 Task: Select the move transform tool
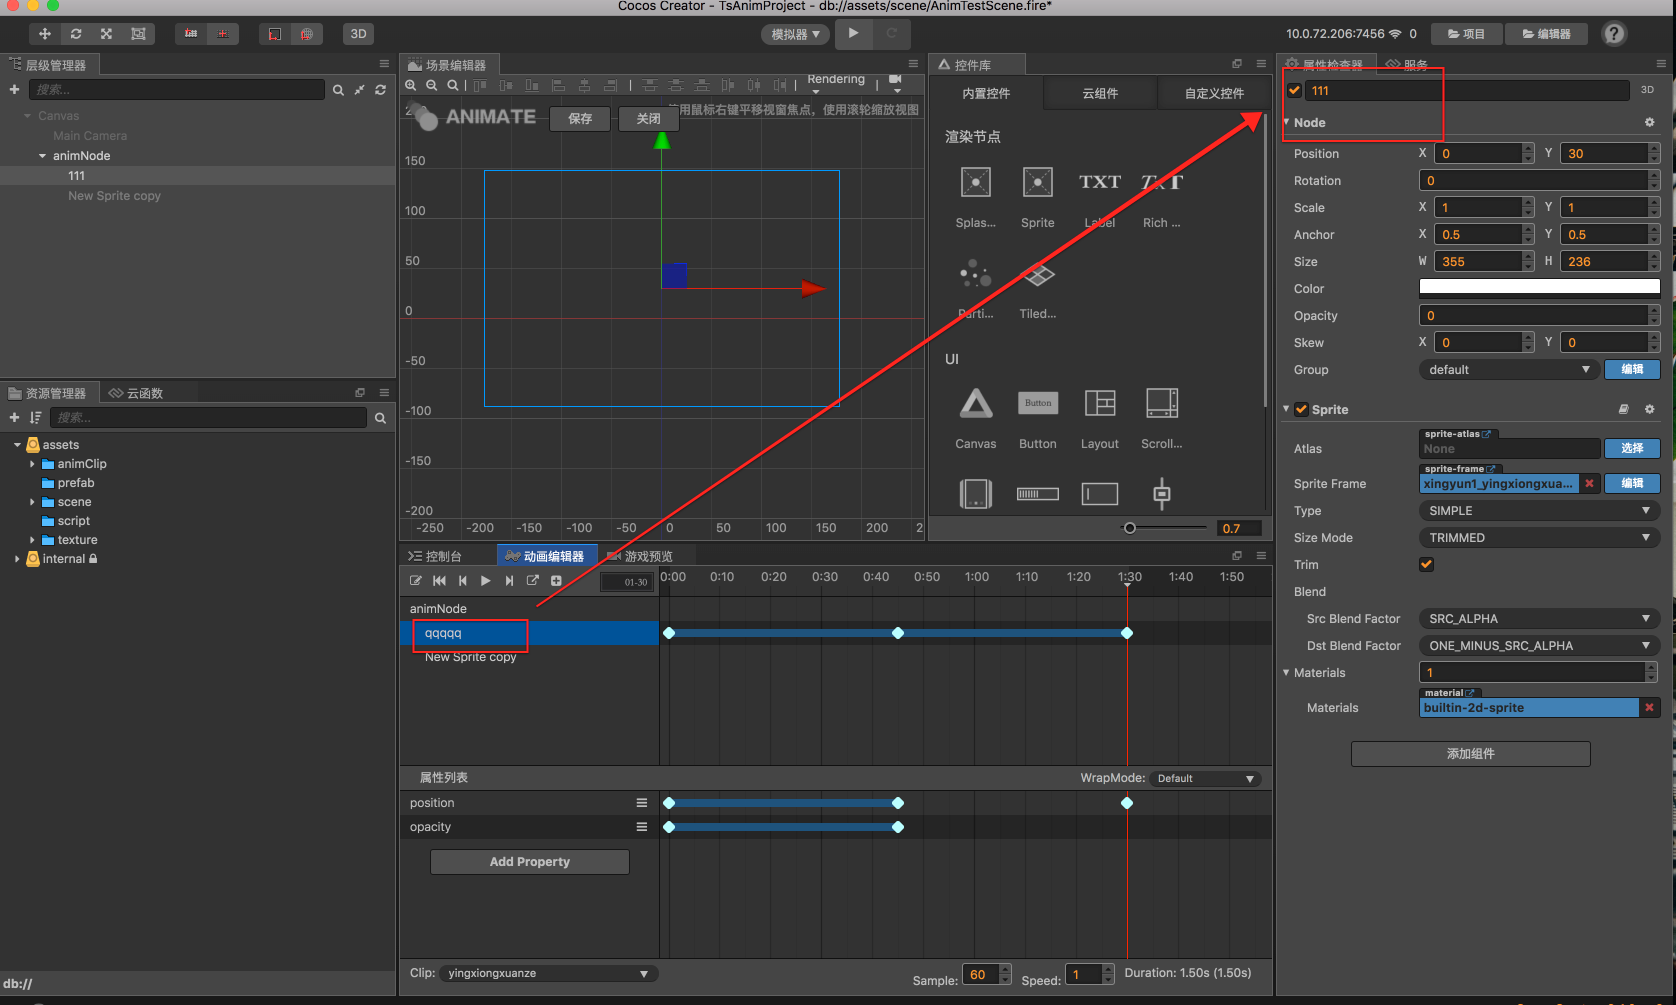[44, 34]
